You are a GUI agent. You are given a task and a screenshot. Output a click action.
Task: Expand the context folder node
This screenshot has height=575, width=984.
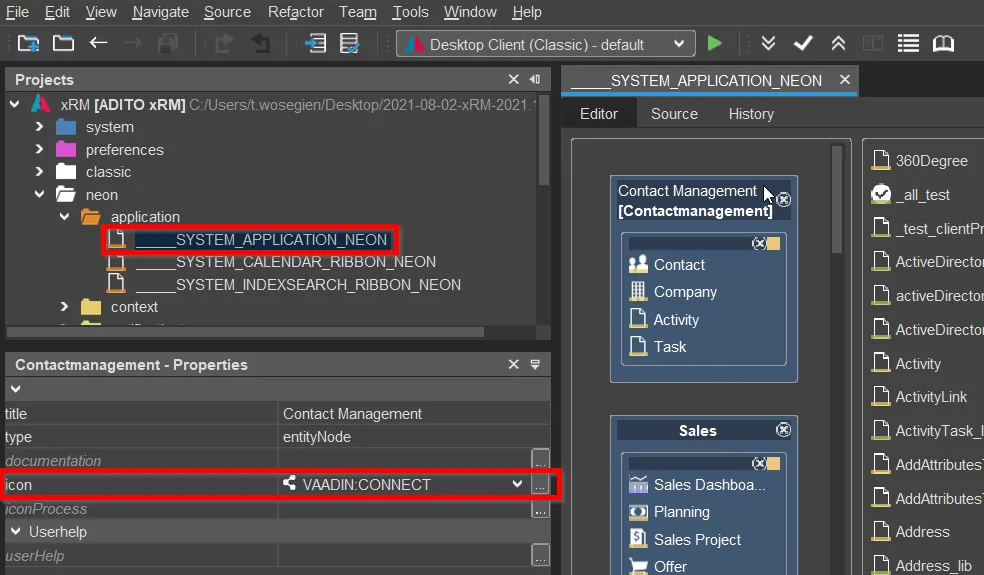click(x=64, y=306)
